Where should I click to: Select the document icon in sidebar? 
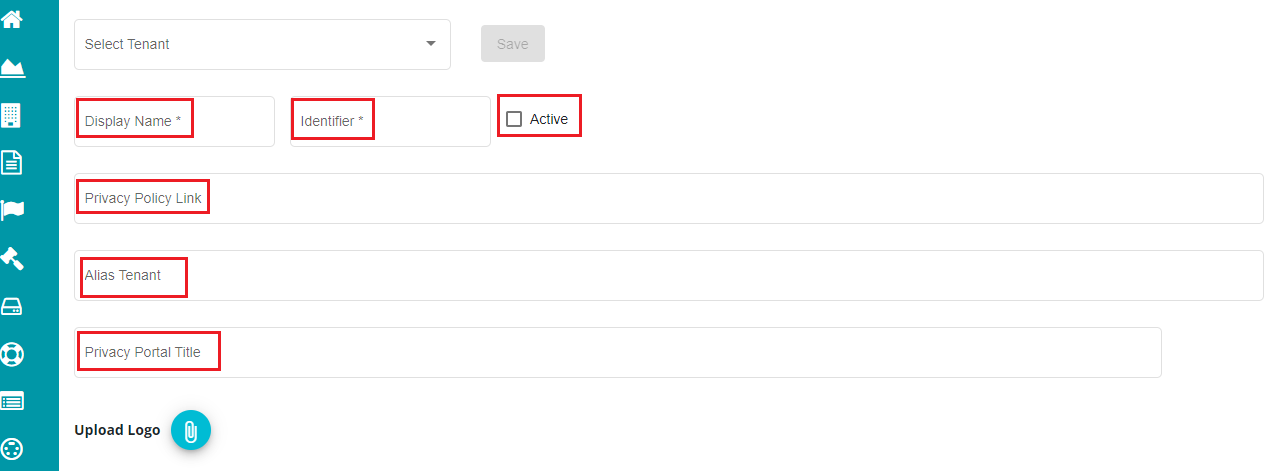(x=12, y=162)
